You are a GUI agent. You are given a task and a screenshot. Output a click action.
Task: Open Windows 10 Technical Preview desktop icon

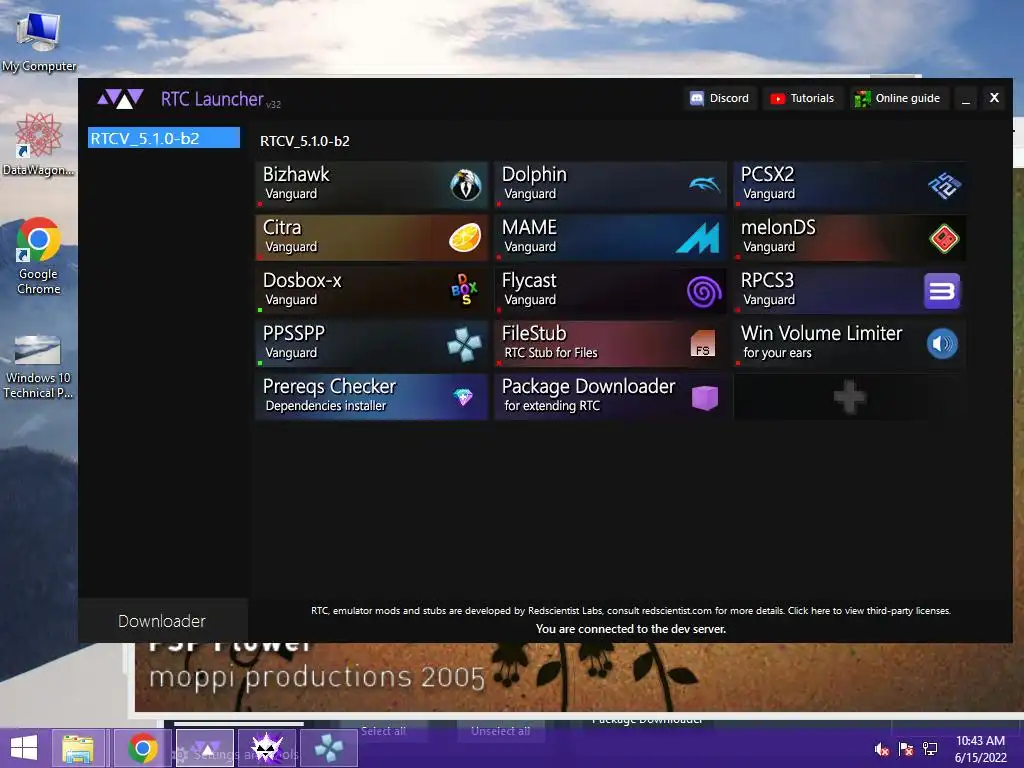[38, 367]
